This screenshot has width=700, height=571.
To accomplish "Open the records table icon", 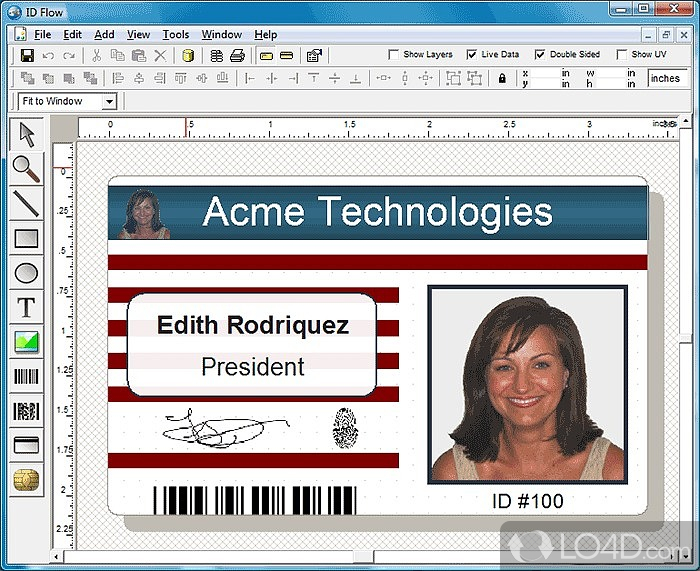I will (217, 55).
